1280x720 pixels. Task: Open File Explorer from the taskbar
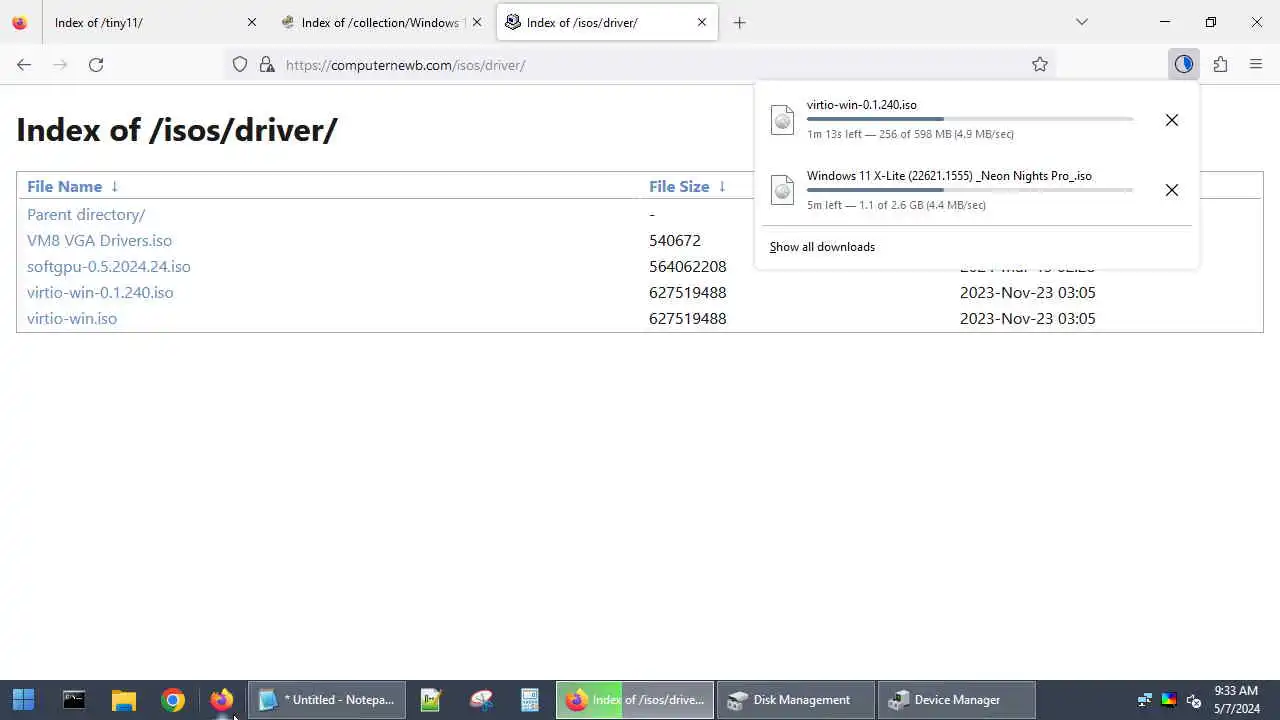[123, 700]
